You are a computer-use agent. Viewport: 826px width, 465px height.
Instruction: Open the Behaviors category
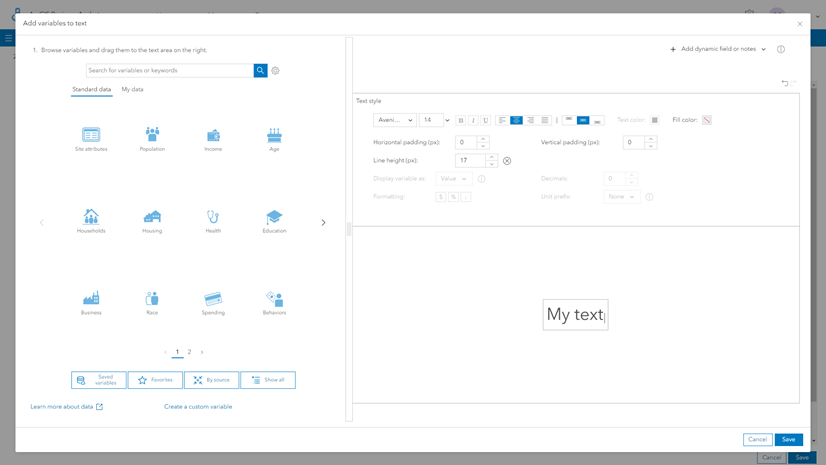(274, 303)
